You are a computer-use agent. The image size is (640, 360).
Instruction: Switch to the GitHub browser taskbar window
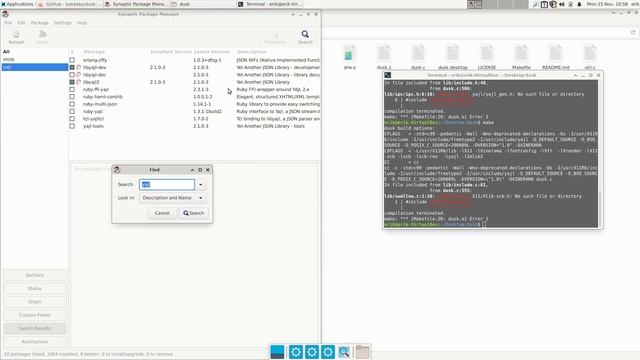point(68,4)
